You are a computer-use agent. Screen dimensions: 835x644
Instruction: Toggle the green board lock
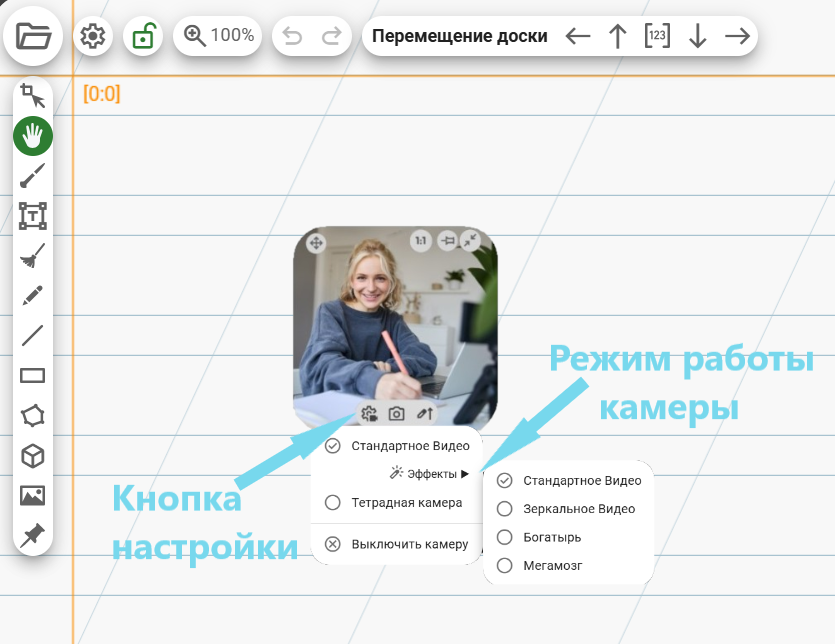coord(143,37)
